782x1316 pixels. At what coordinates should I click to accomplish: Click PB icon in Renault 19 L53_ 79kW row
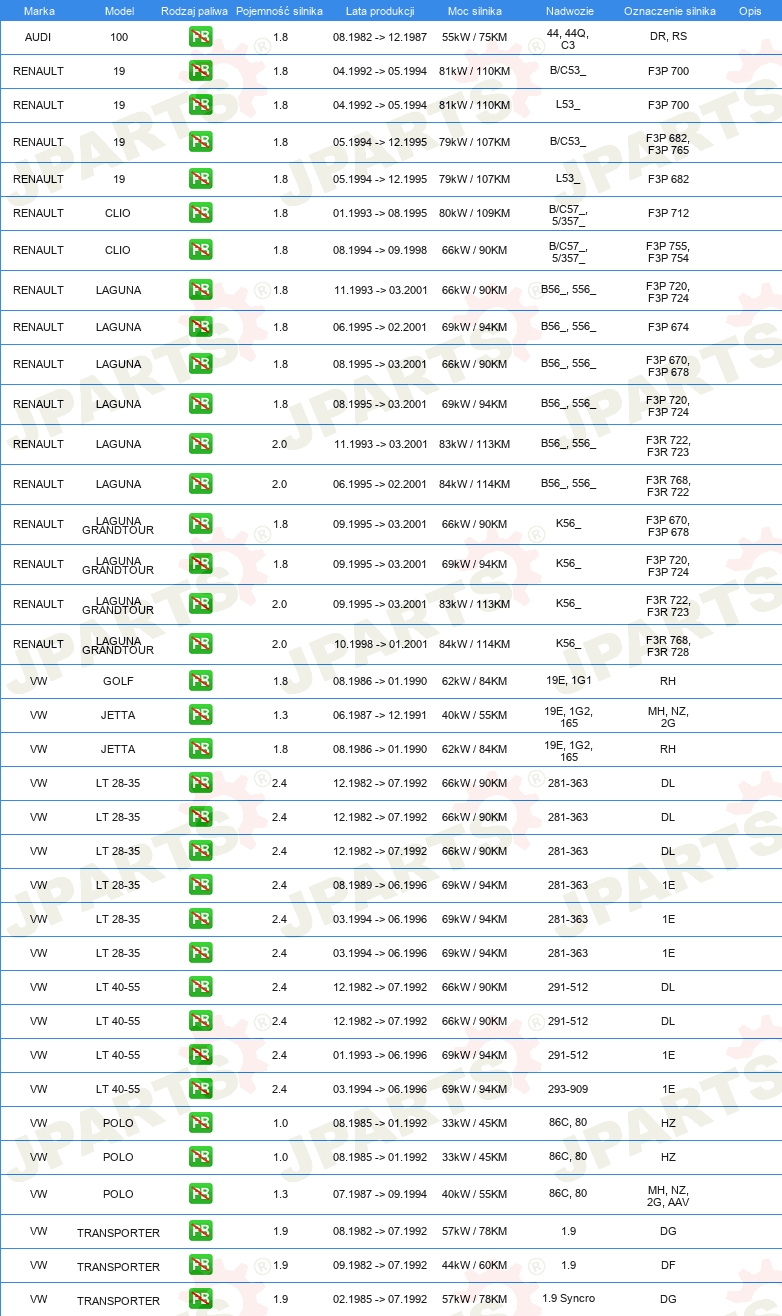pos(200,179)
